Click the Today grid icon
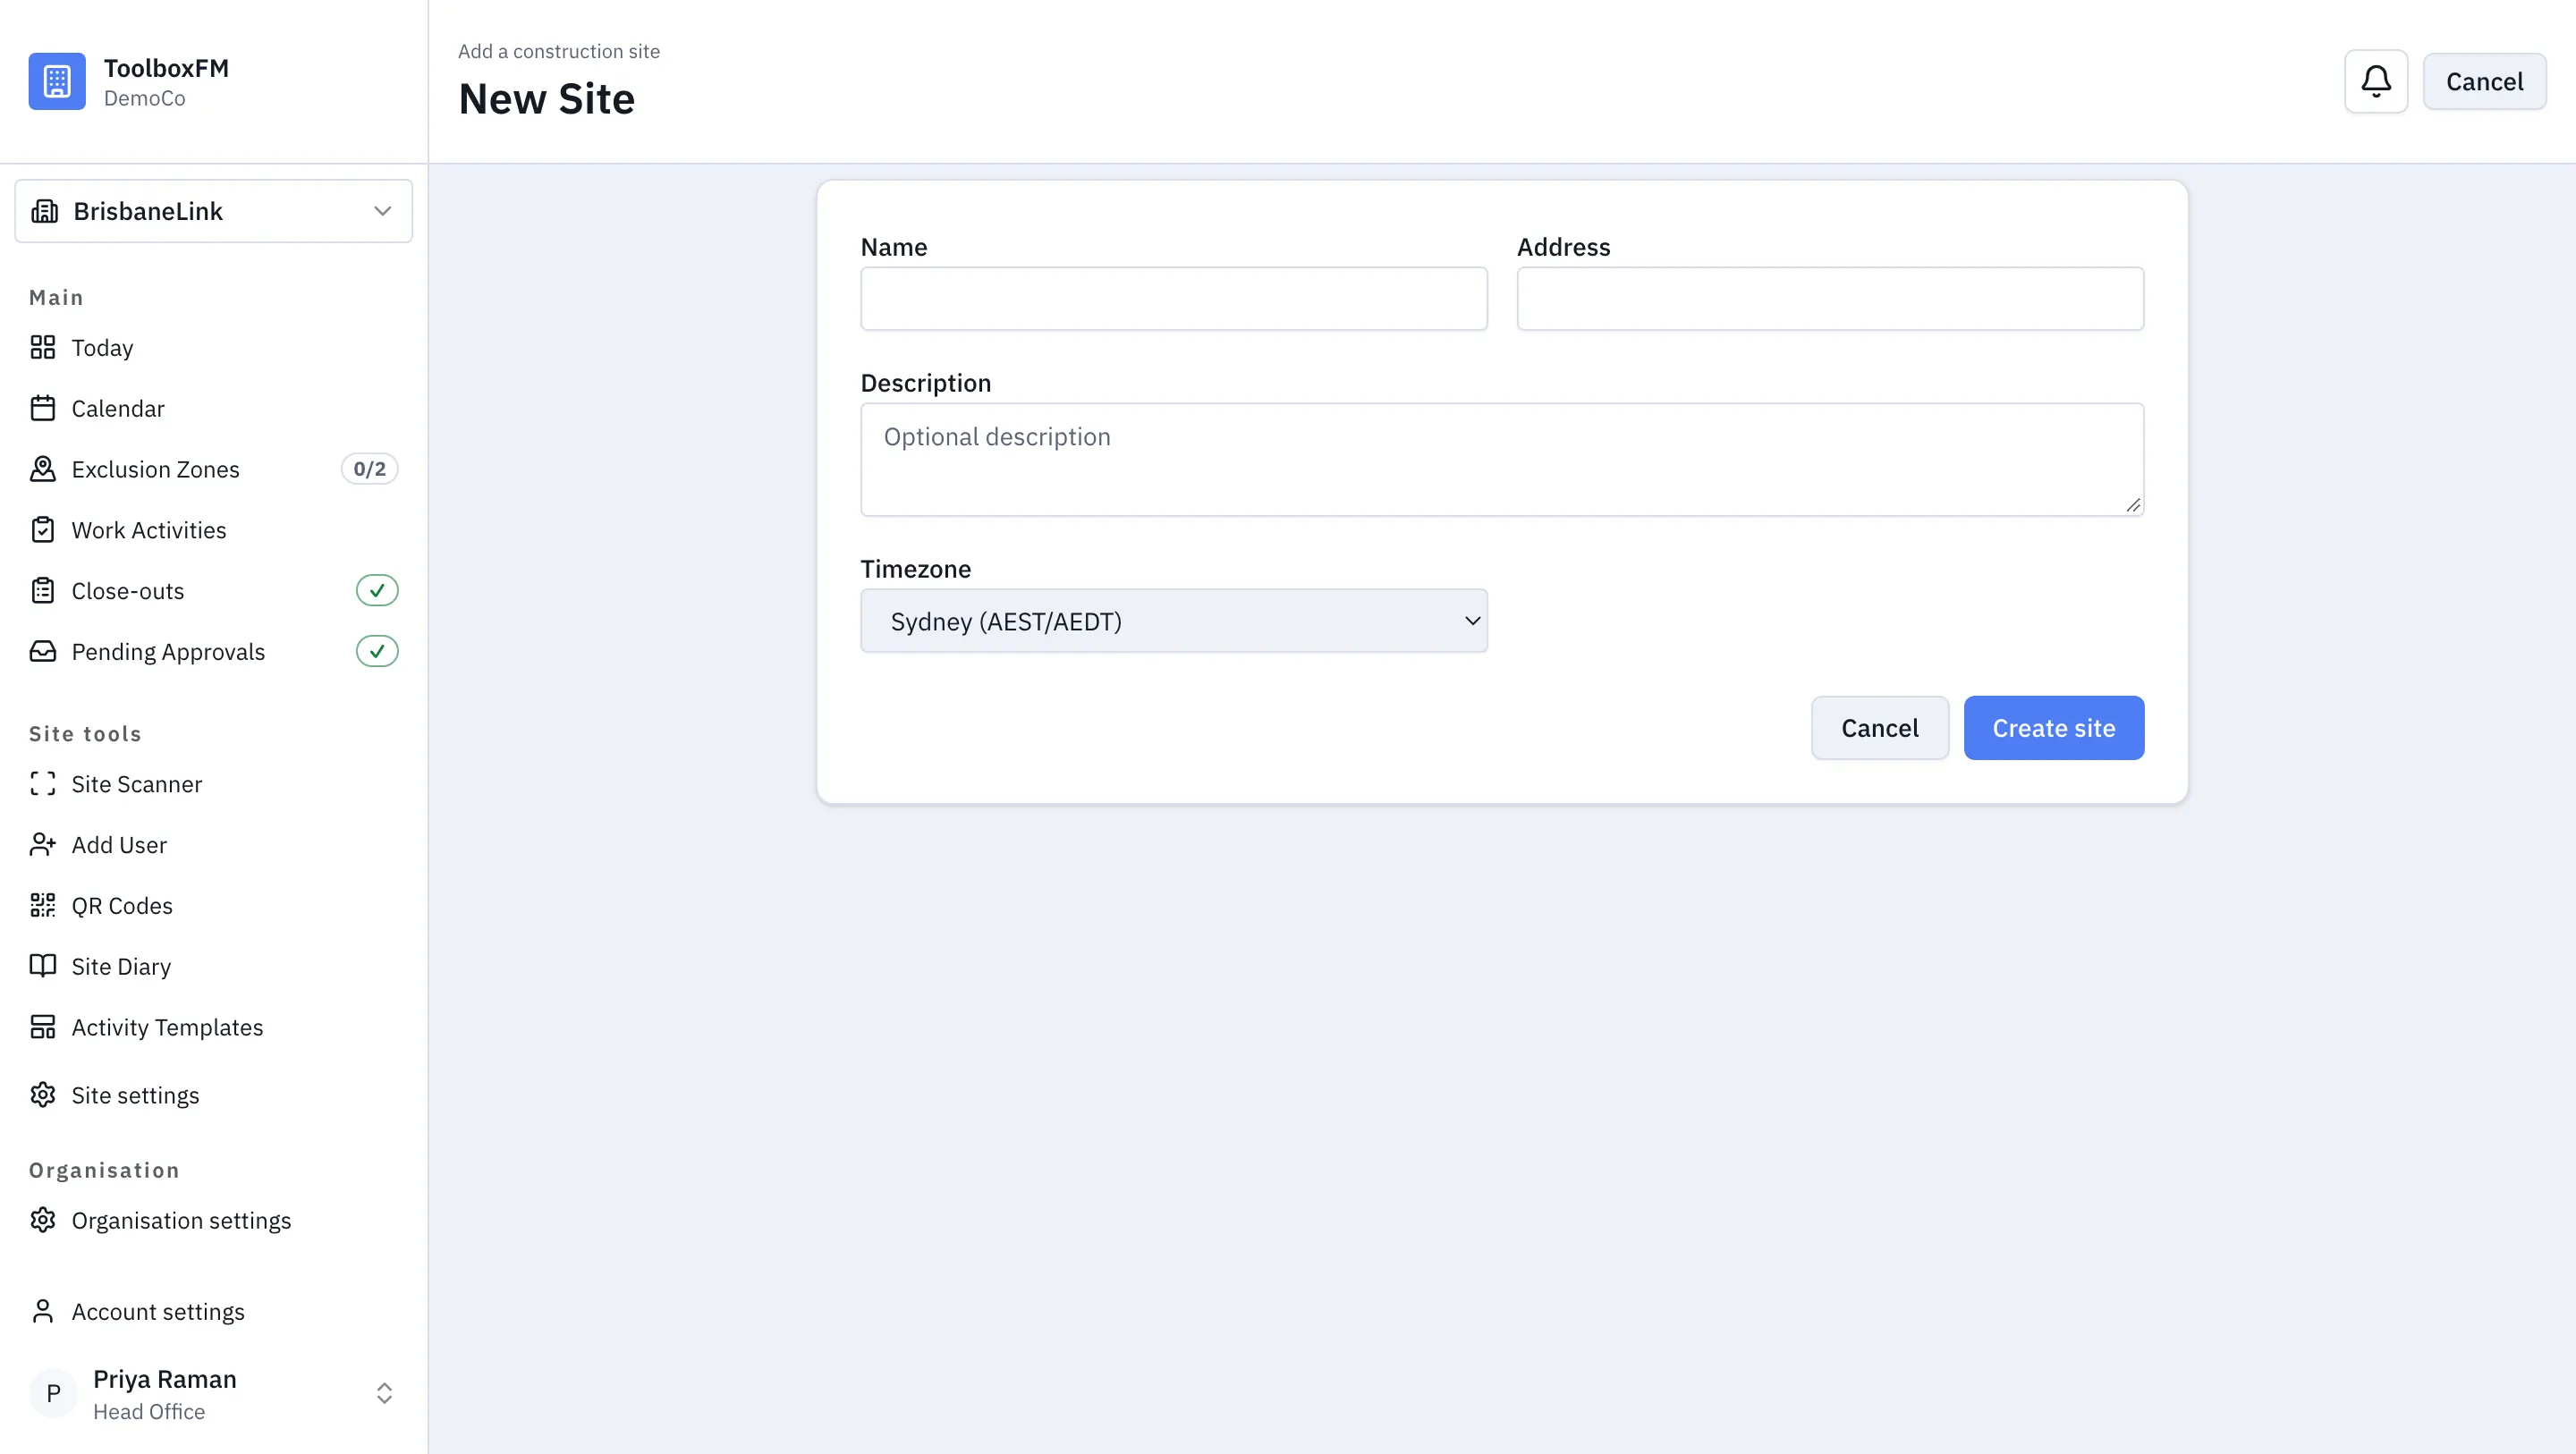2576x1454 pixels. pos(43,347)
